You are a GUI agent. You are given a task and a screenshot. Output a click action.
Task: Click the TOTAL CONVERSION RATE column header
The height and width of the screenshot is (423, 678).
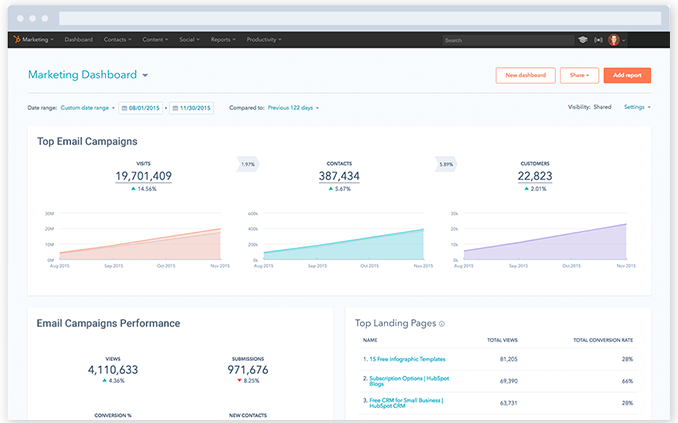click(x=603, y=340)
